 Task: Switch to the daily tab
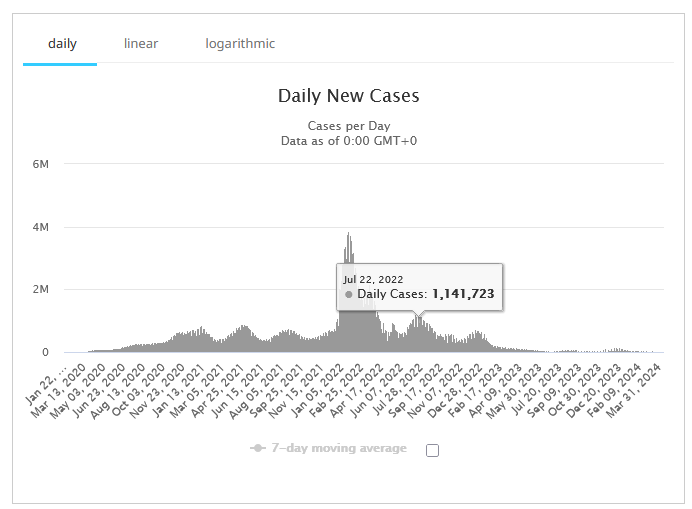point(62,44)
